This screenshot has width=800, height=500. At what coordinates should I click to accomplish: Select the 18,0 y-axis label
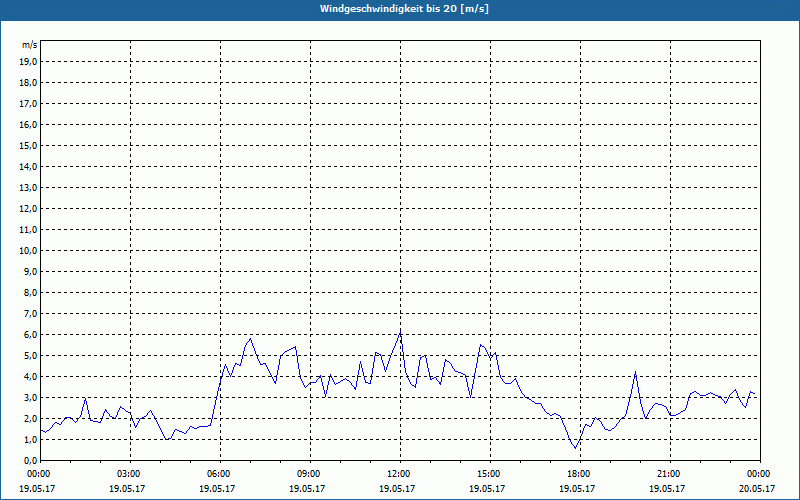pos(28,83)
